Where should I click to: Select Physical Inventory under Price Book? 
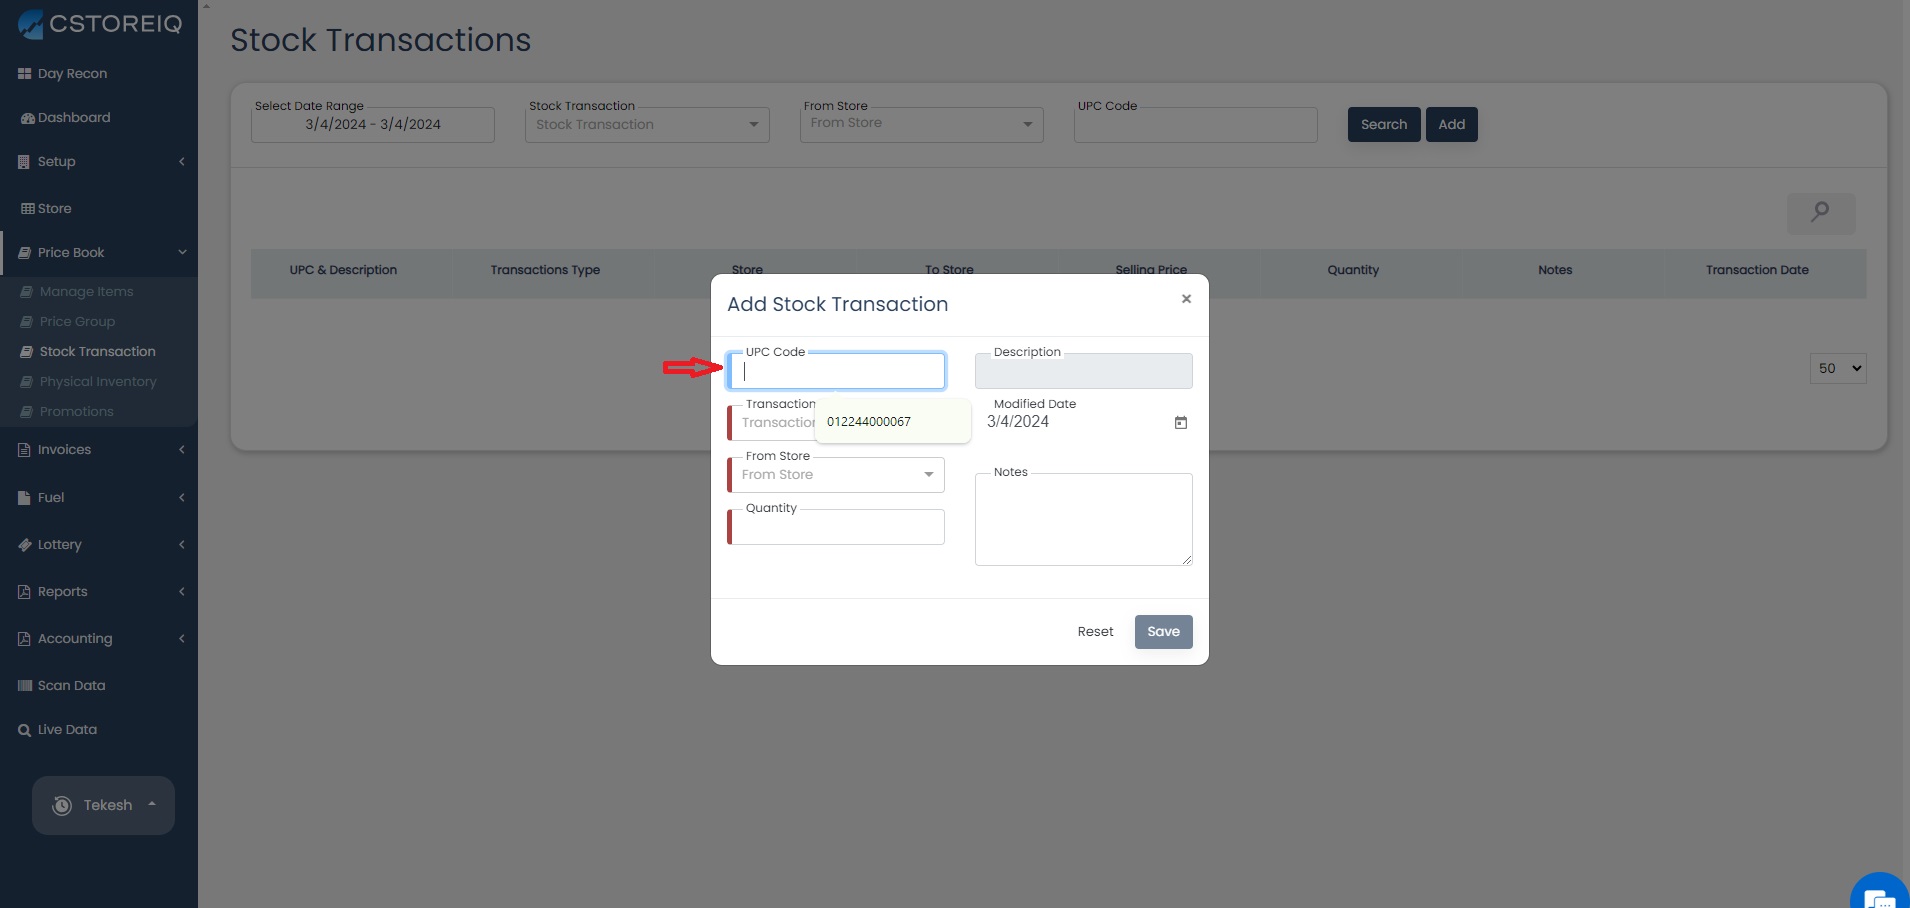98,382
